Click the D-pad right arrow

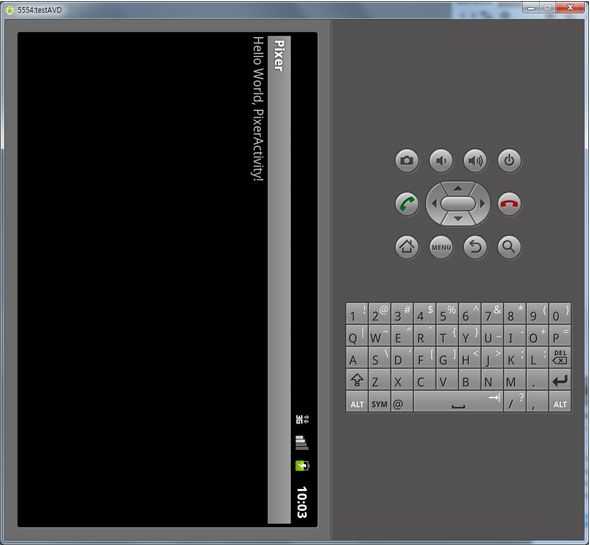[x=482, y=204]
